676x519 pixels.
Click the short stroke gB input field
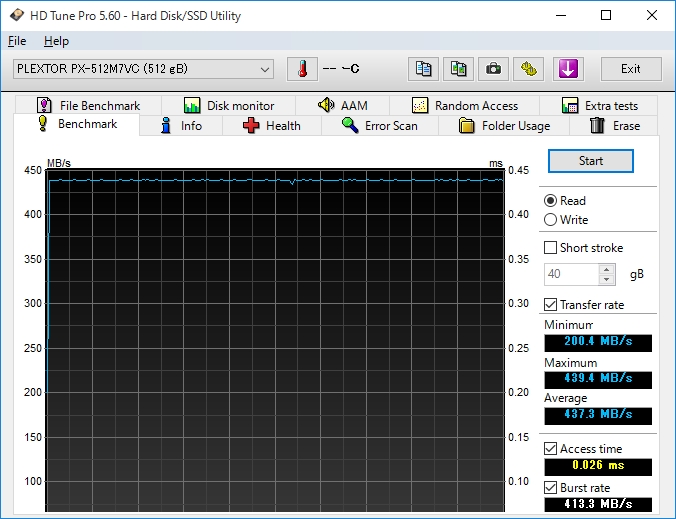click(571, 274)
